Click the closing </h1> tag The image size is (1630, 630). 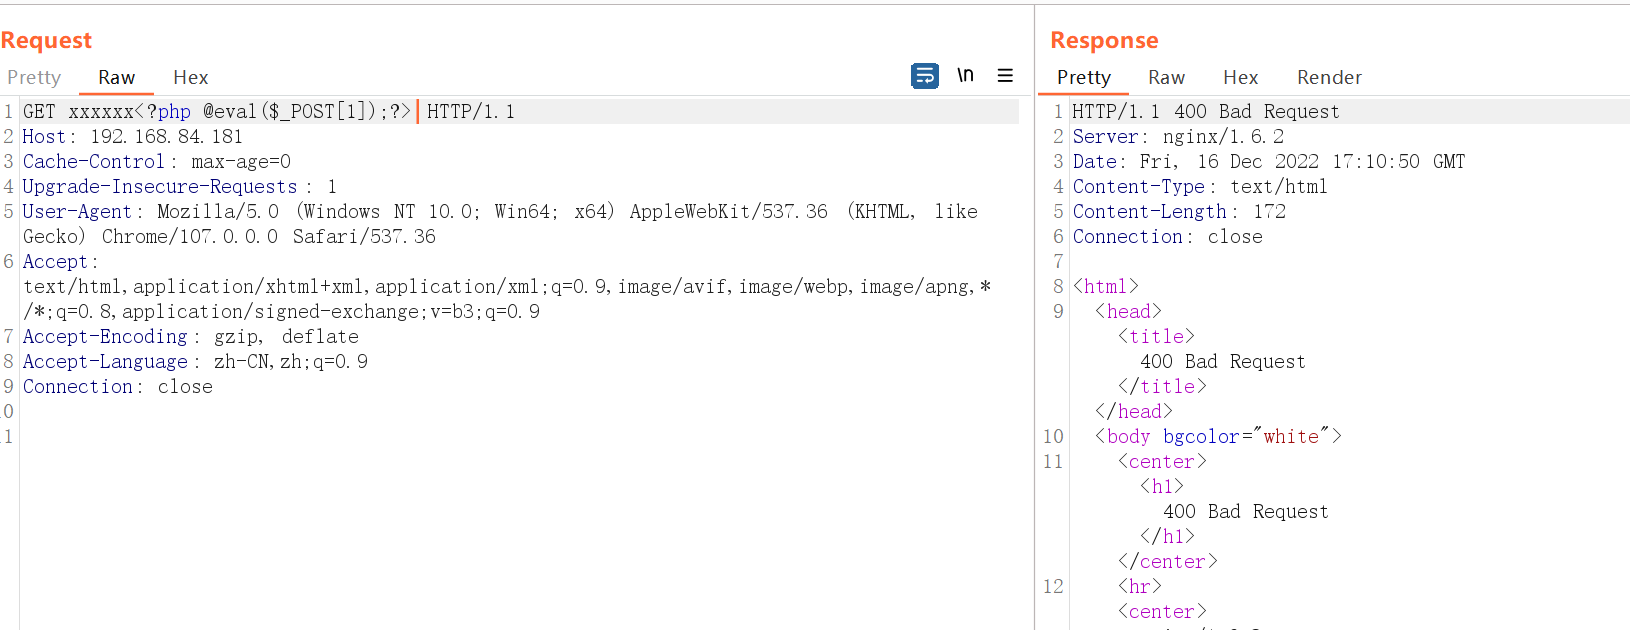pos(1168,536)
